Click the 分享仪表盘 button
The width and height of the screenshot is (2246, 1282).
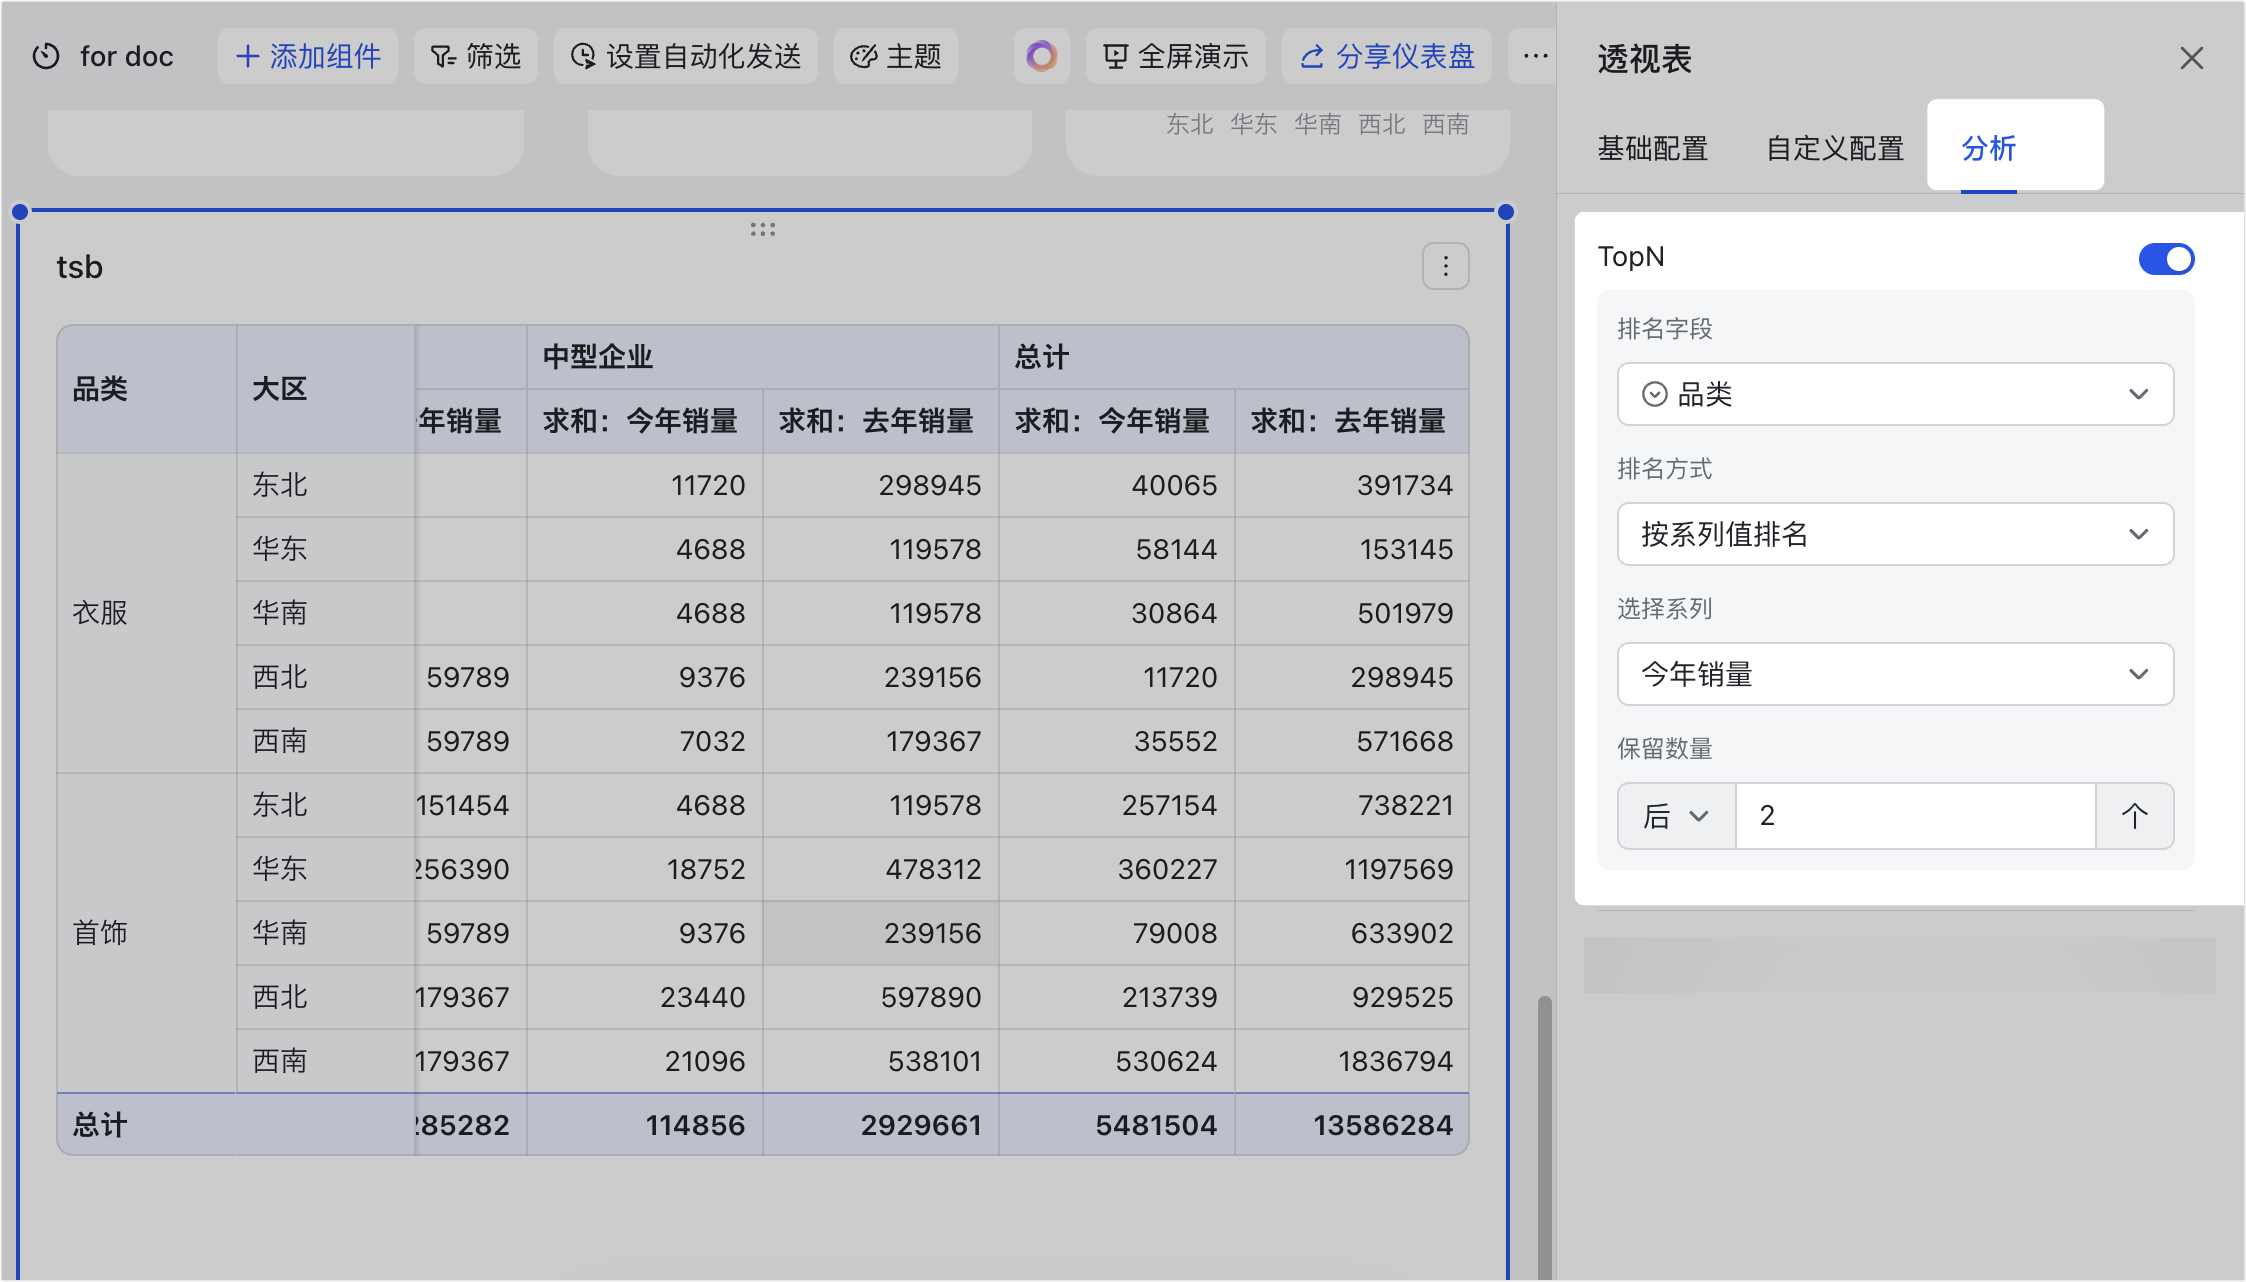(x=1387, y=56)
